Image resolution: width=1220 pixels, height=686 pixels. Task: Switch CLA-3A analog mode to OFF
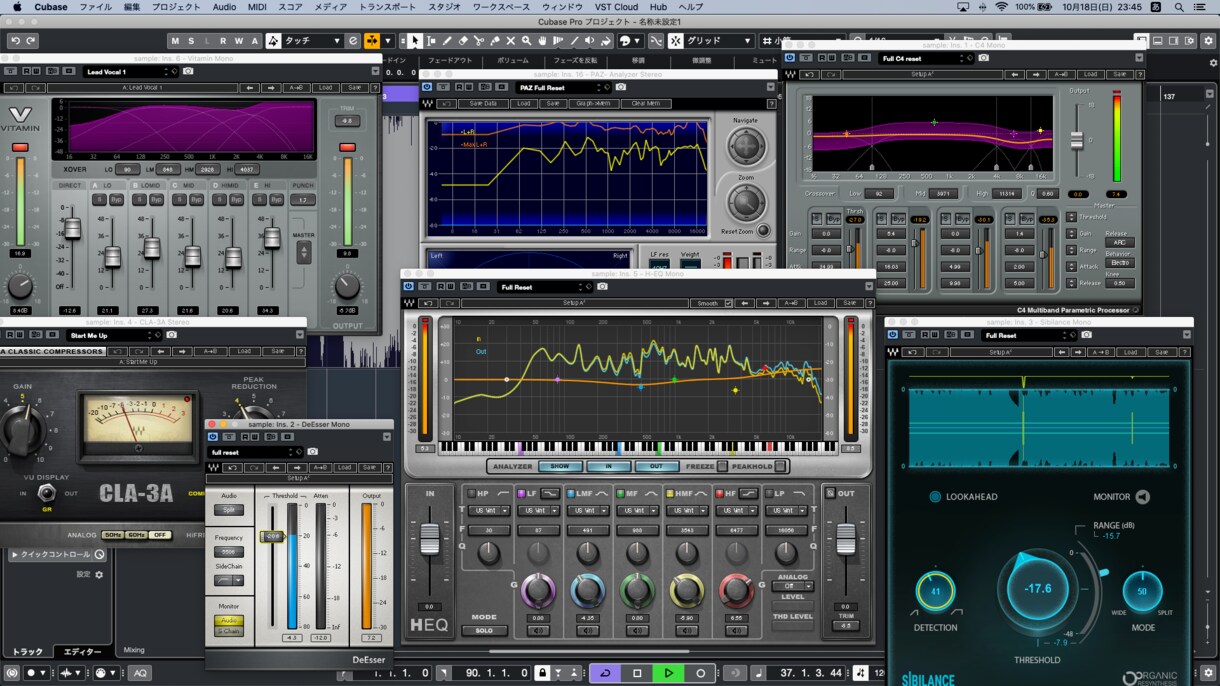tap(159, 535)
